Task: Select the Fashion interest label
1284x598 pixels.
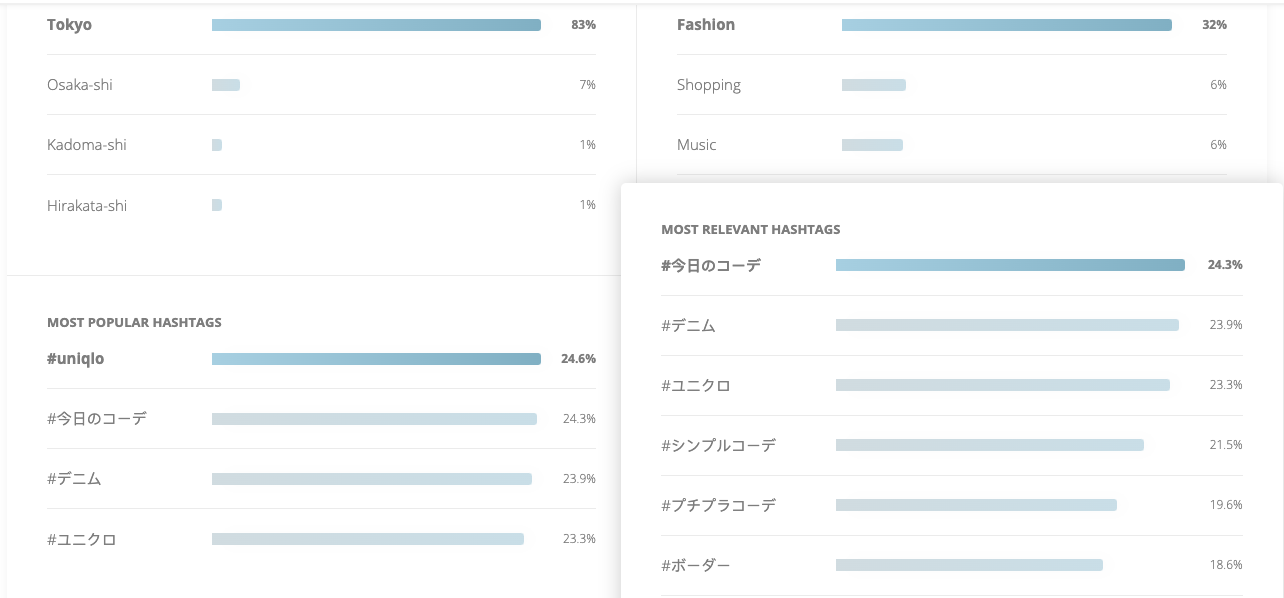Action: (706, 25)
